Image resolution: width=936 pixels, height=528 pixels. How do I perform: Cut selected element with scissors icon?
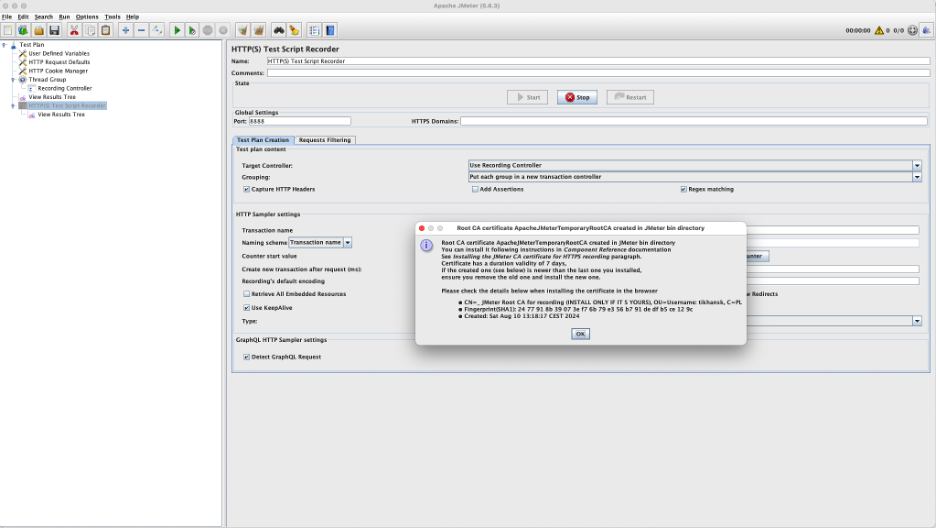[x=74, y=30]
